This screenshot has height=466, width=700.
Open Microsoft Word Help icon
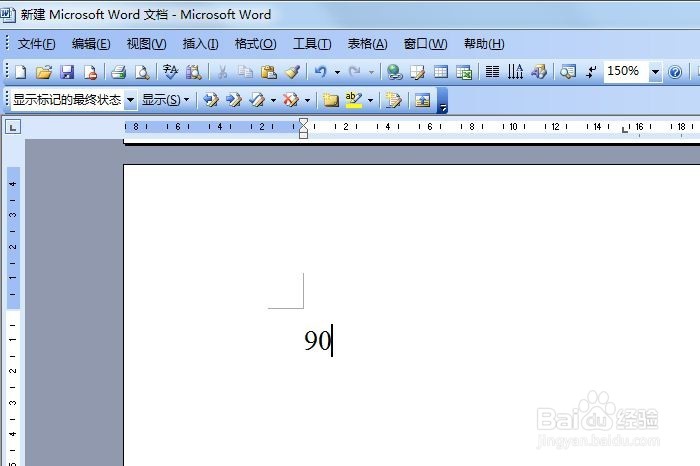point(675,72)
